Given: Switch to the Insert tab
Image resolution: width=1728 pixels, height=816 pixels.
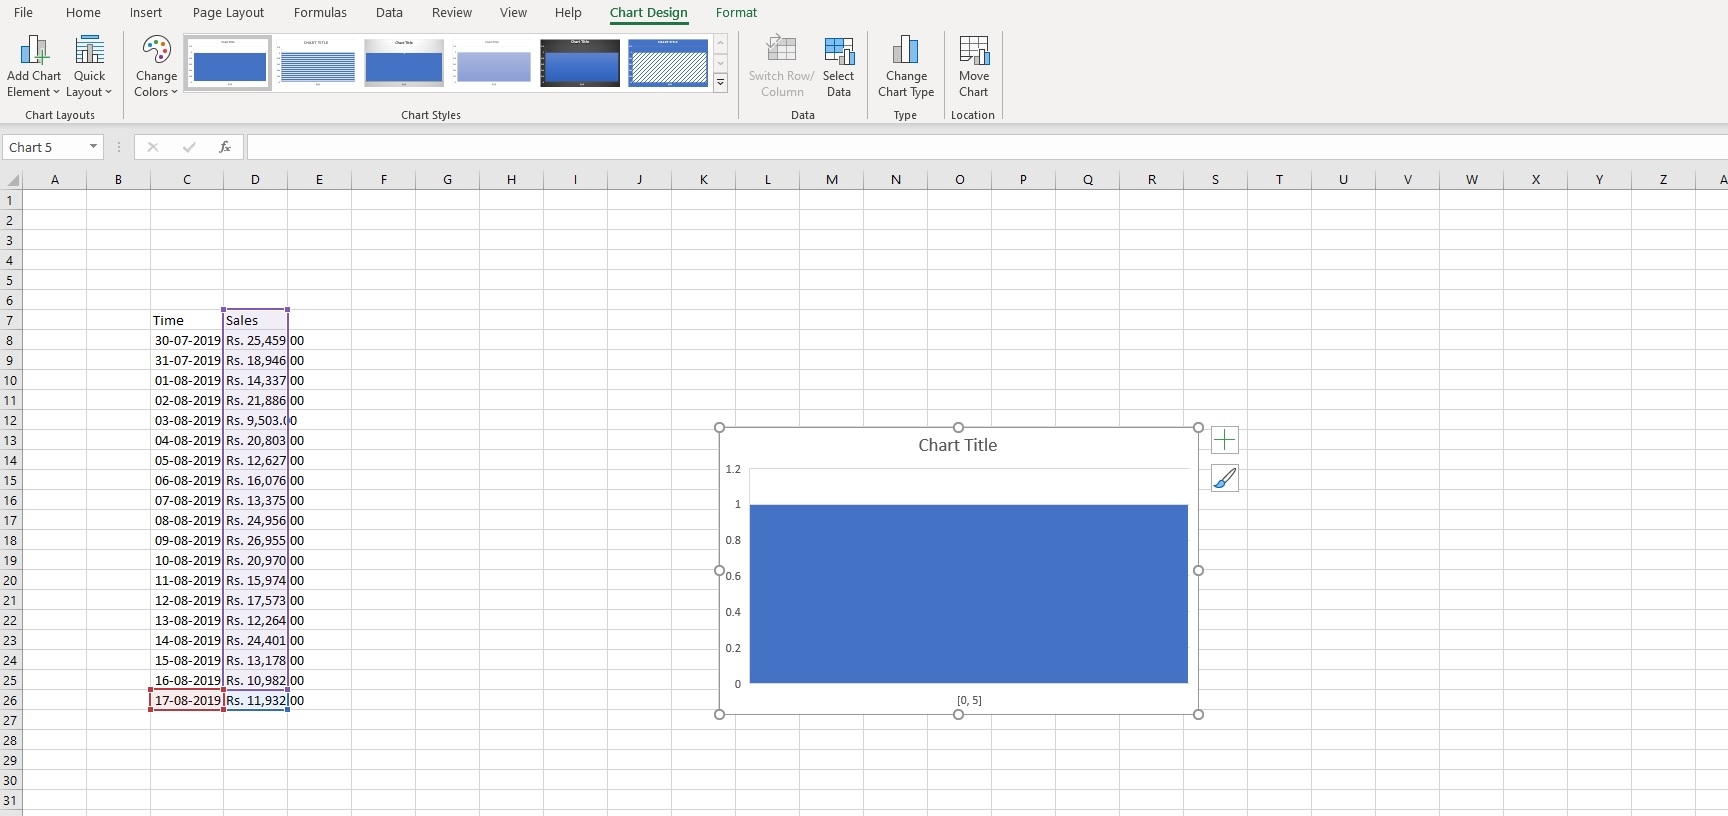Looking at the screenshot, I should [x=146, y=13].
